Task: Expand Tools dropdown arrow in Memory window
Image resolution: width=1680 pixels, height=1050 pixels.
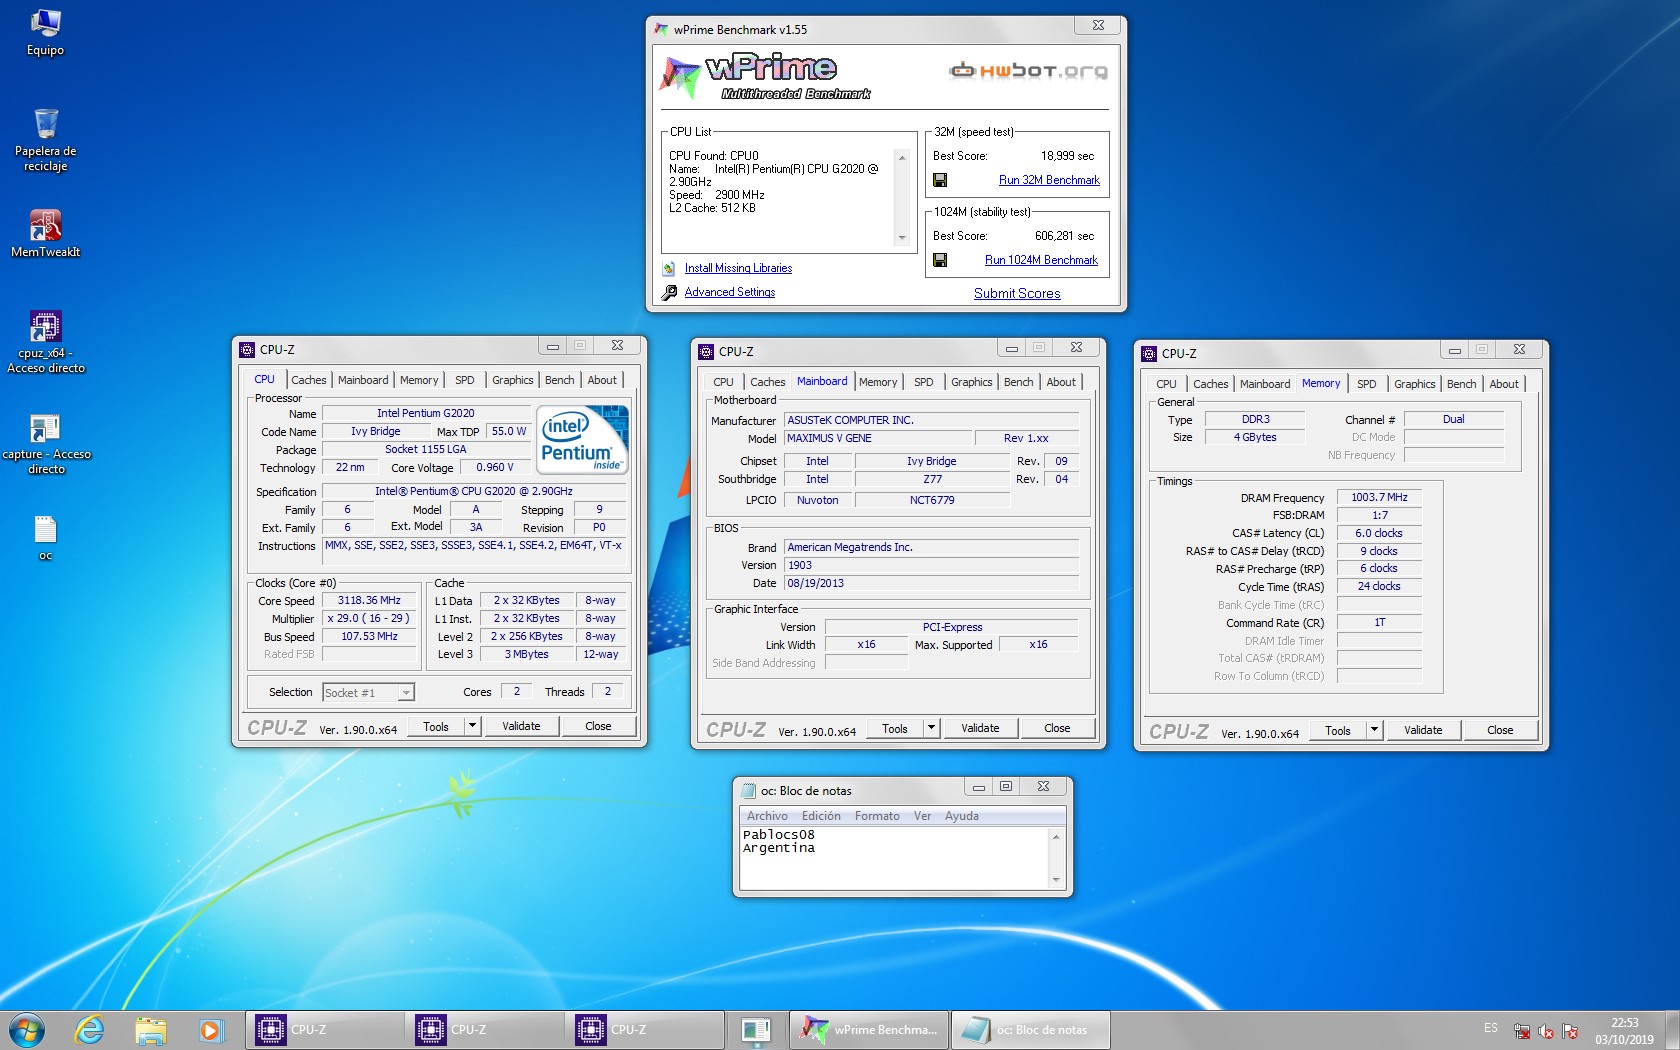Action: (x=1374, y=730)
